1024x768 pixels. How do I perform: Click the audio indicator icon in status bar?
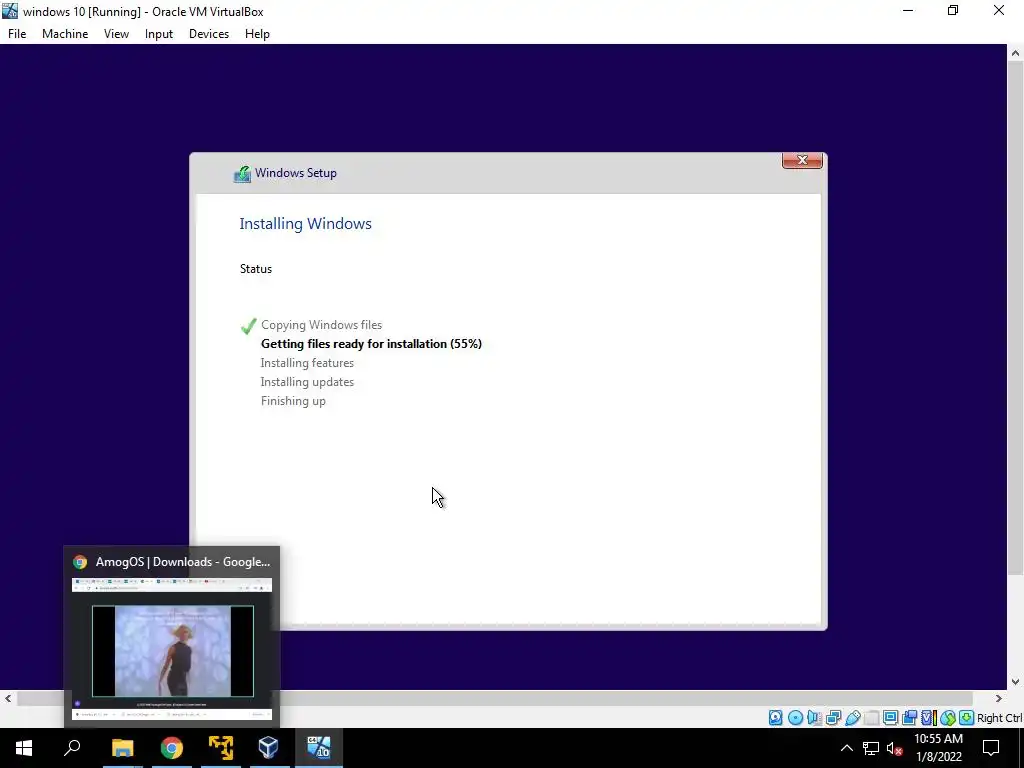tap(814, 718)
